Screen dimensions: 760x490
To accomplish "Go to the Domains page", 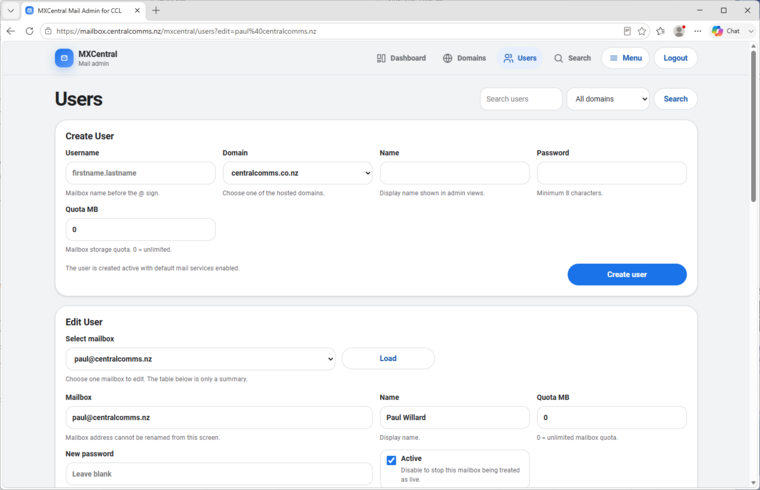I will point(464,58).
